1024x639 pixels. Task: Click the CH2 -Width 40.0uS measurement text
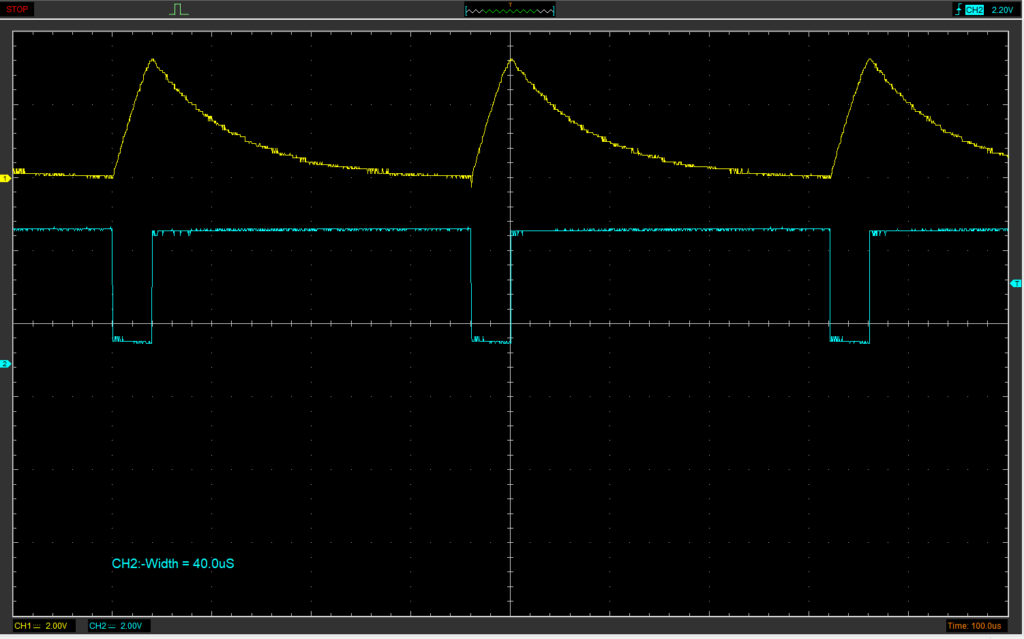(x=173, y=564)
